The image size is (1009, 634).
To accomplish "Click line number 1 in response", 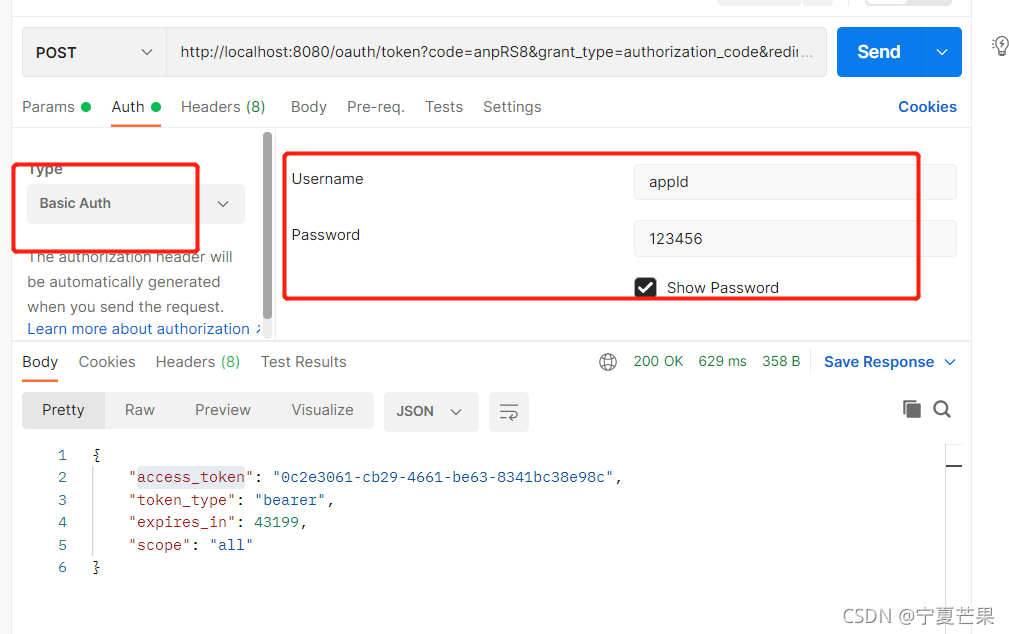I will pos(62,455).
